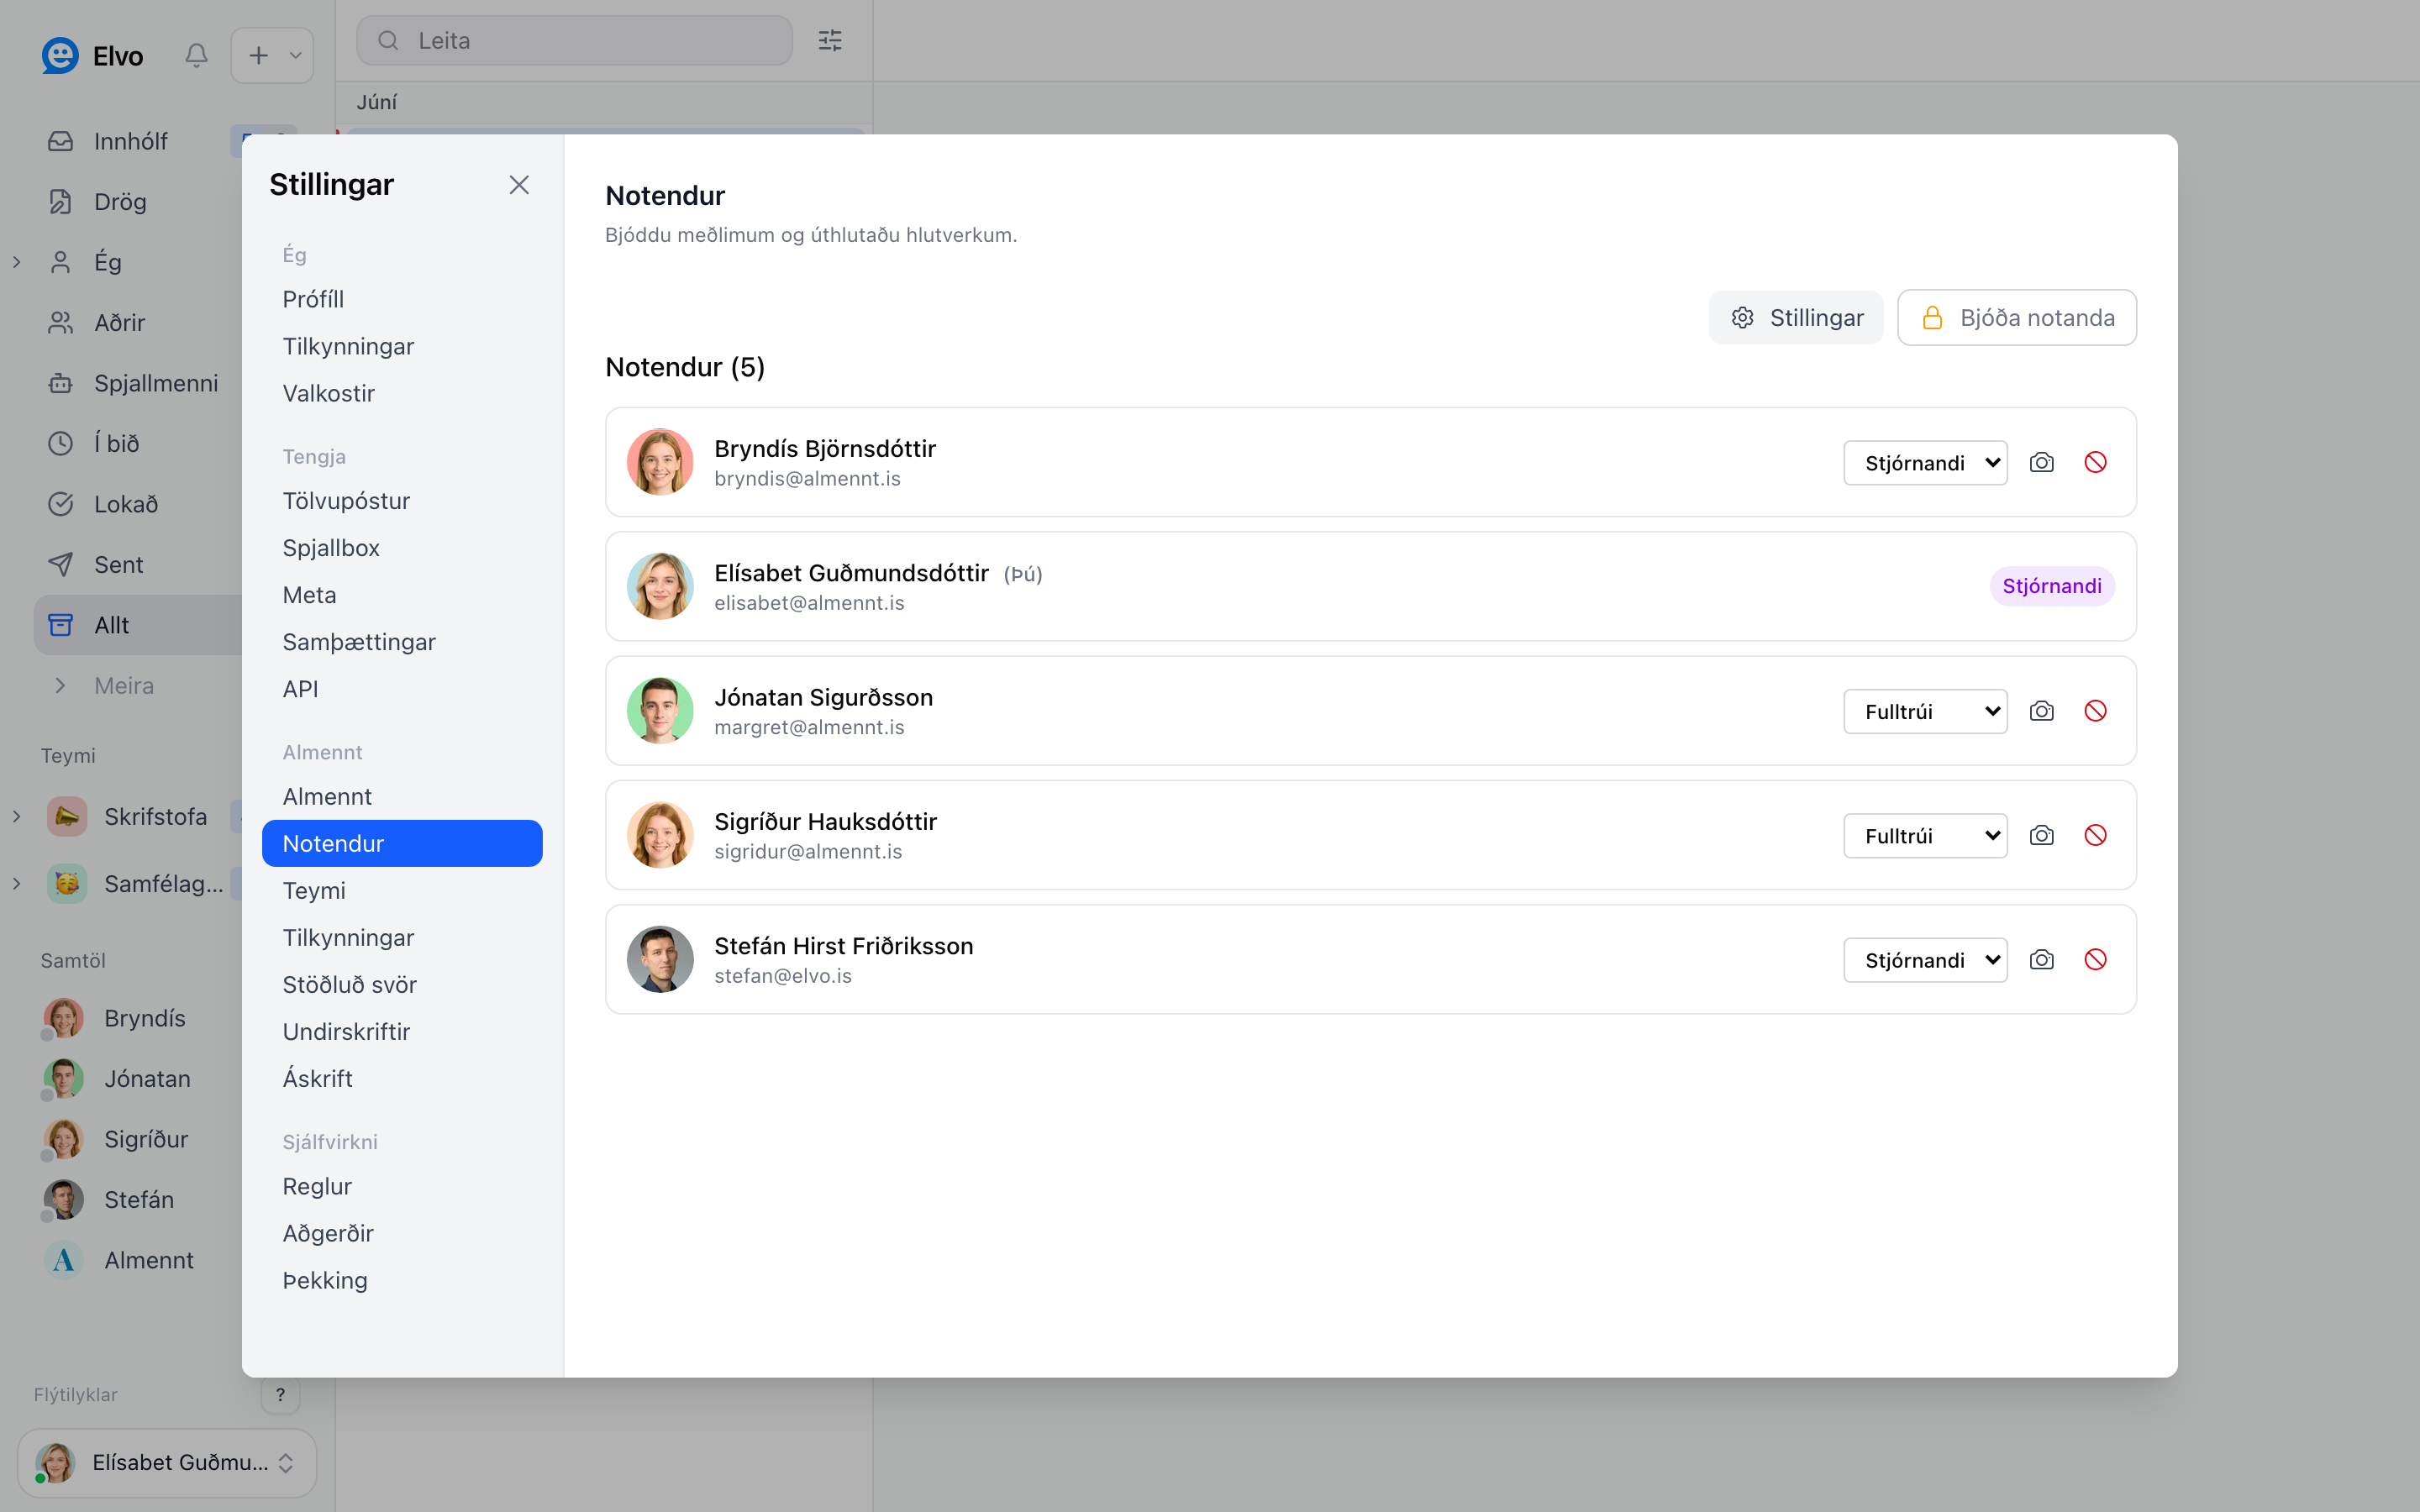Click the Bjóða notanda button

[2016, 318]
